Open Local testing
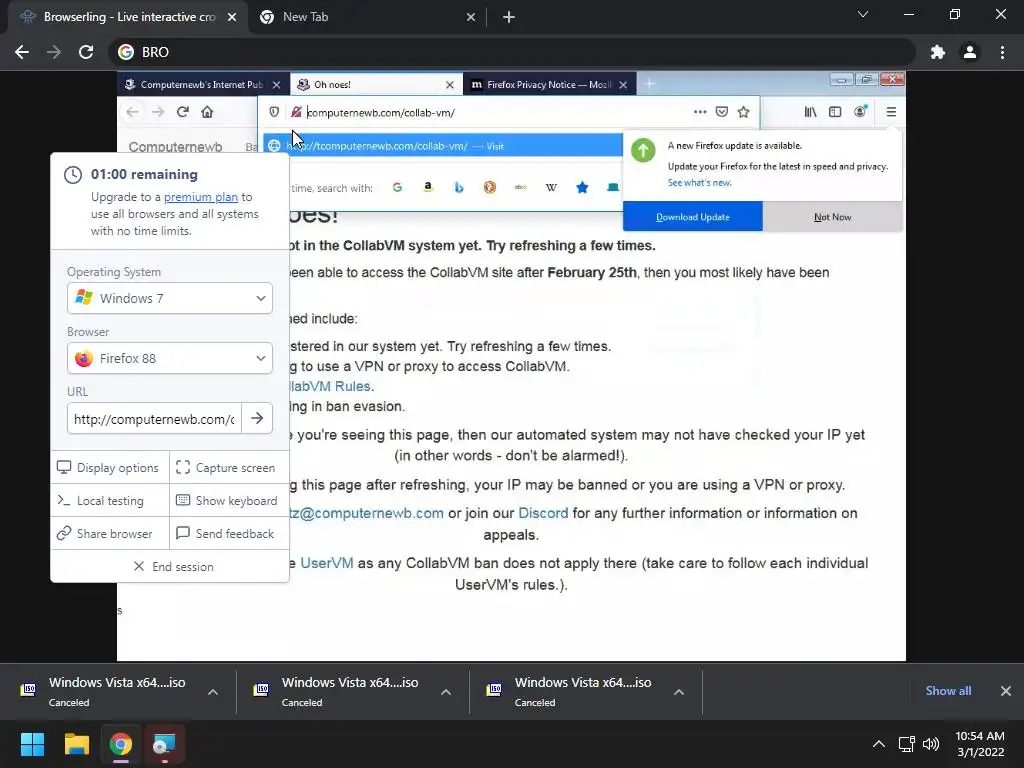 pos(109,501)
